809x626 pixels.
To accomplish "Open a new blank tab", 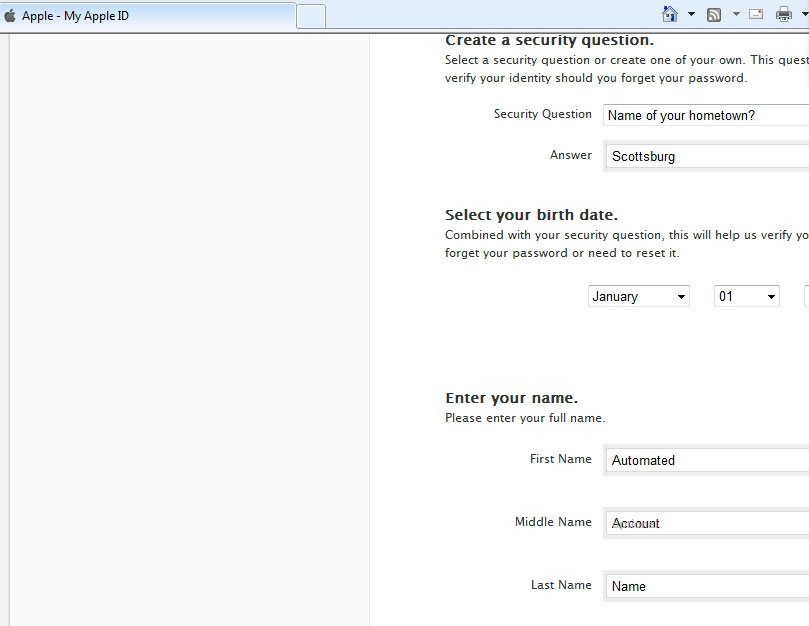I will tap(311, 17).
